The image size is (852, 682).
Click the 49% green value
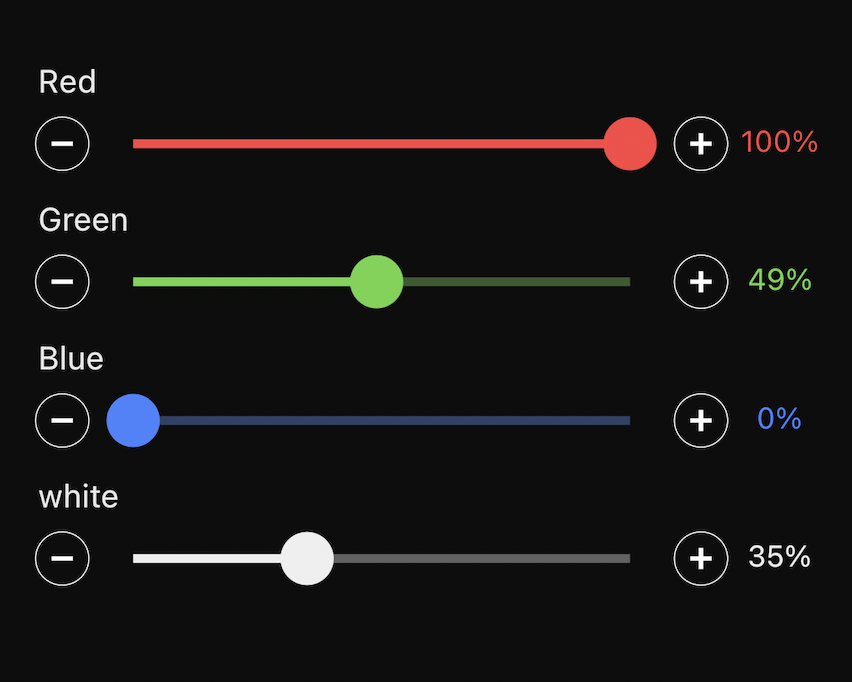pyautogui.click(x=780, y=281)
